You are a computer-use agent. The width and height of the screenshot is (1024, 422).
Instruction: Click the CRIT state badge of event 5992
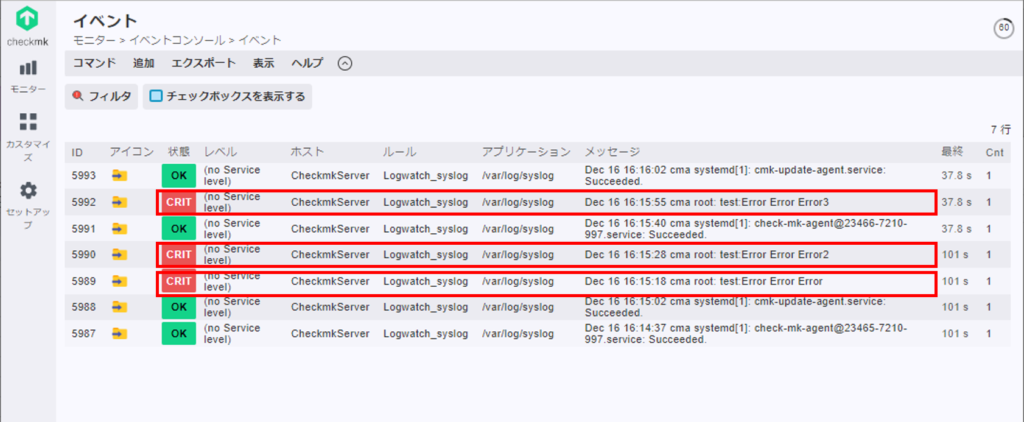click(x=178, y=203)
